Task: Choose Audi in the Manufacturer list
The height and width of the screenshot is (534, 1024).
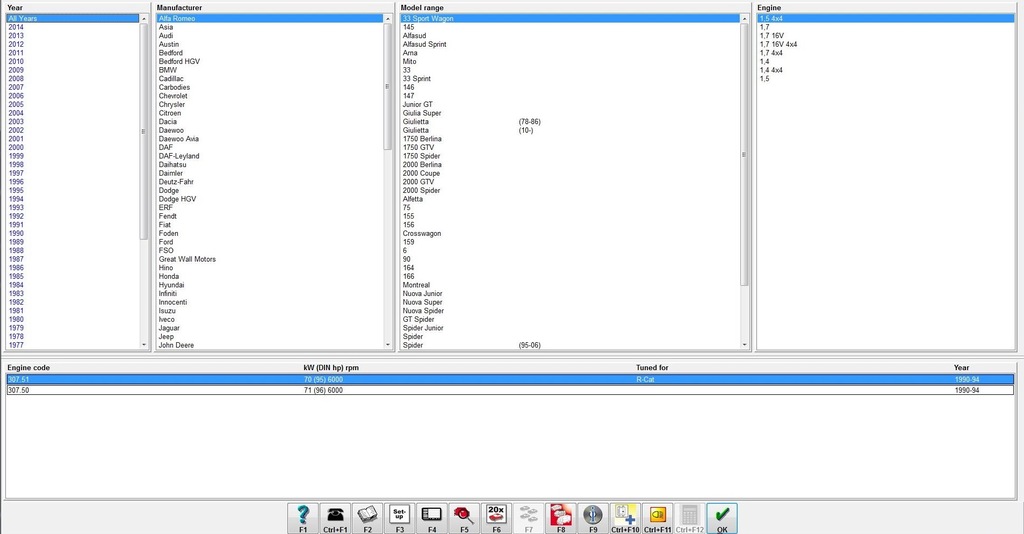Action: (166, 36)
